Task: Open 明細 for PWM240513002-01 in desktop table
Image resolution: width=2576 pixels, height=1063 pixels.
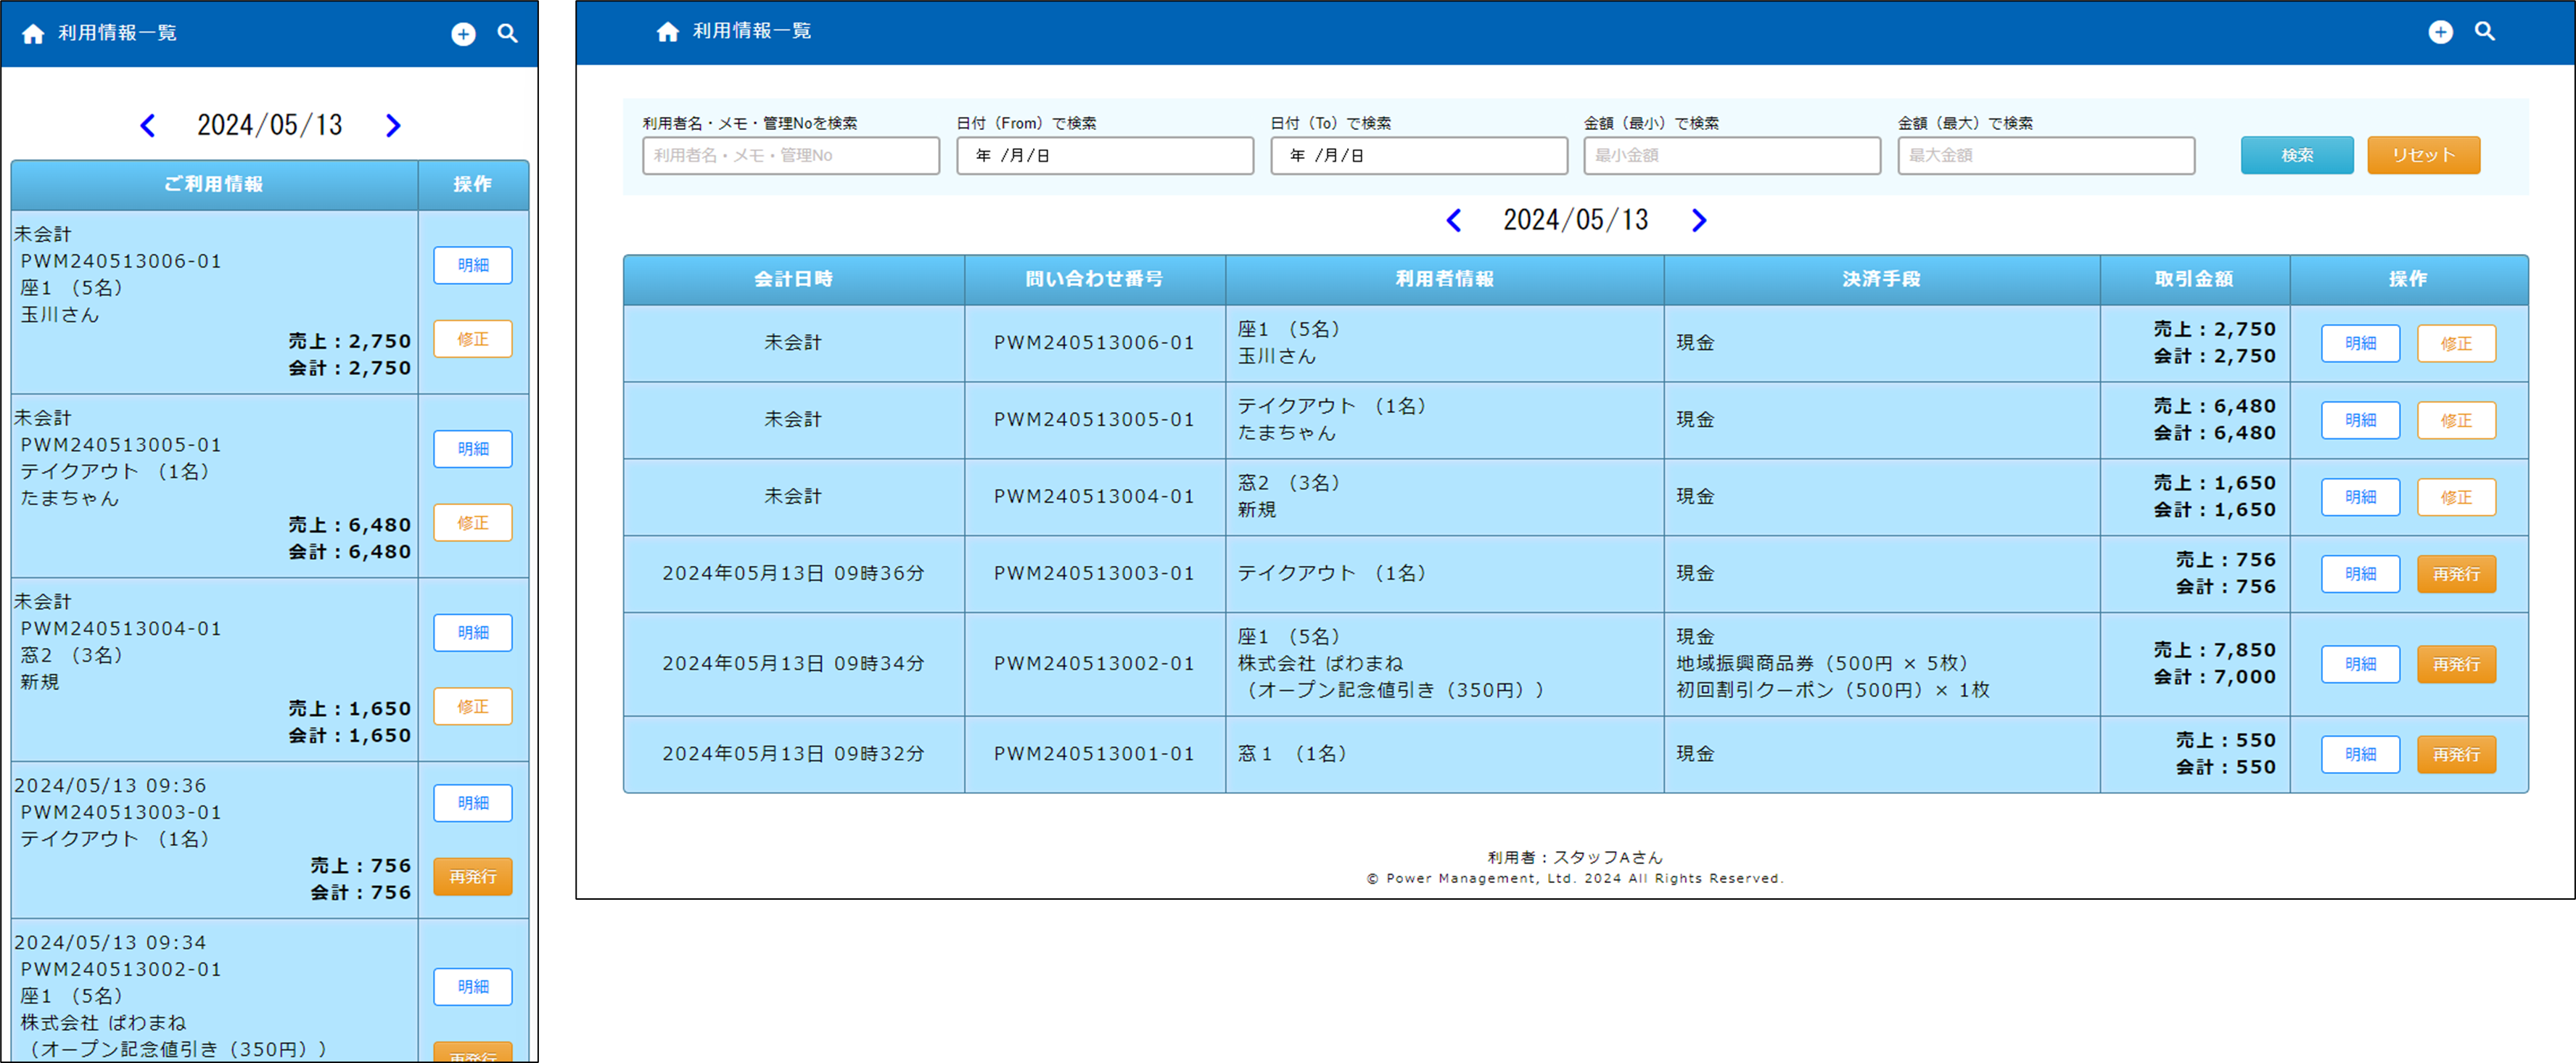Action: (x=2360, y=665)
